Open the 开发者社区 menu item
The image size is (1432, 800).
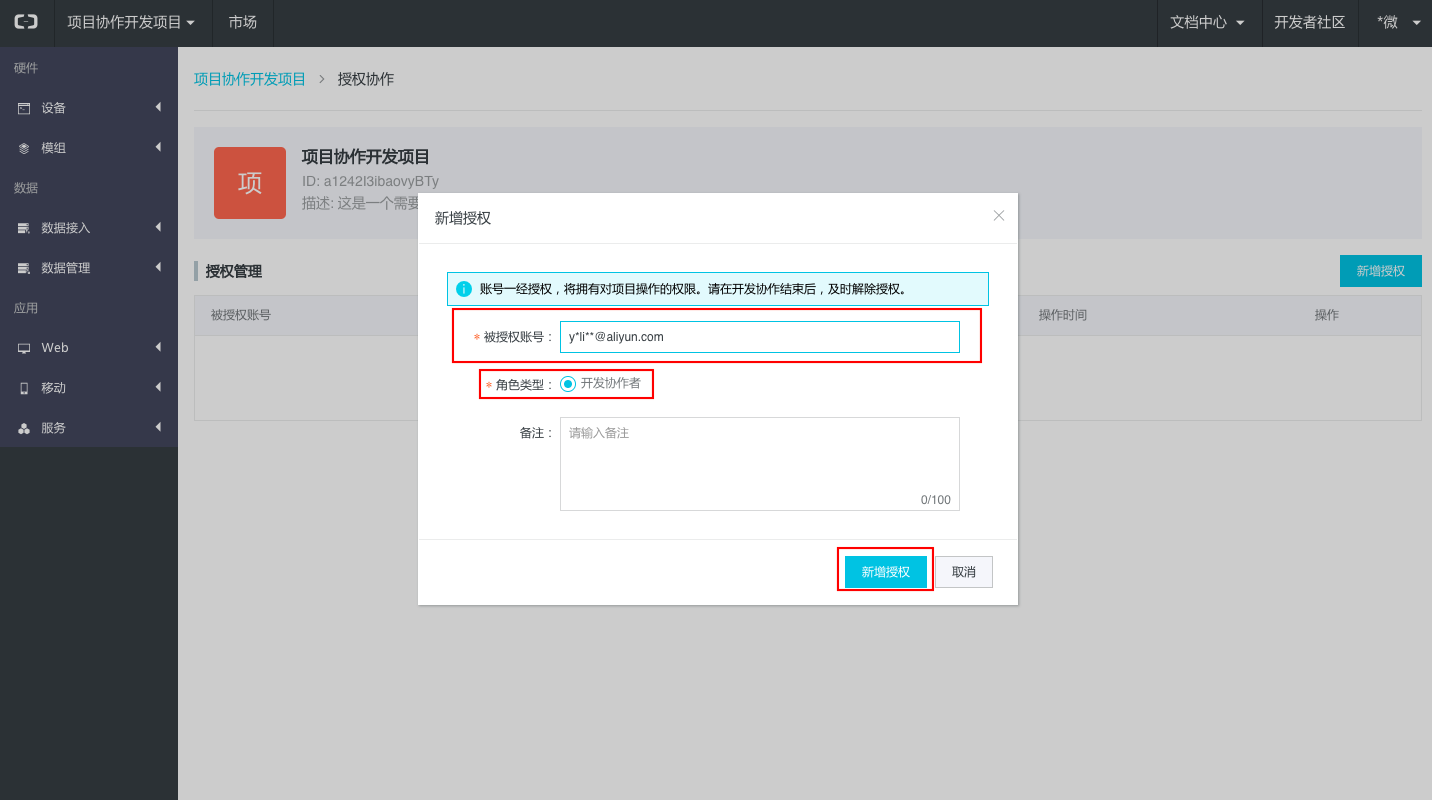point(1309,22)
